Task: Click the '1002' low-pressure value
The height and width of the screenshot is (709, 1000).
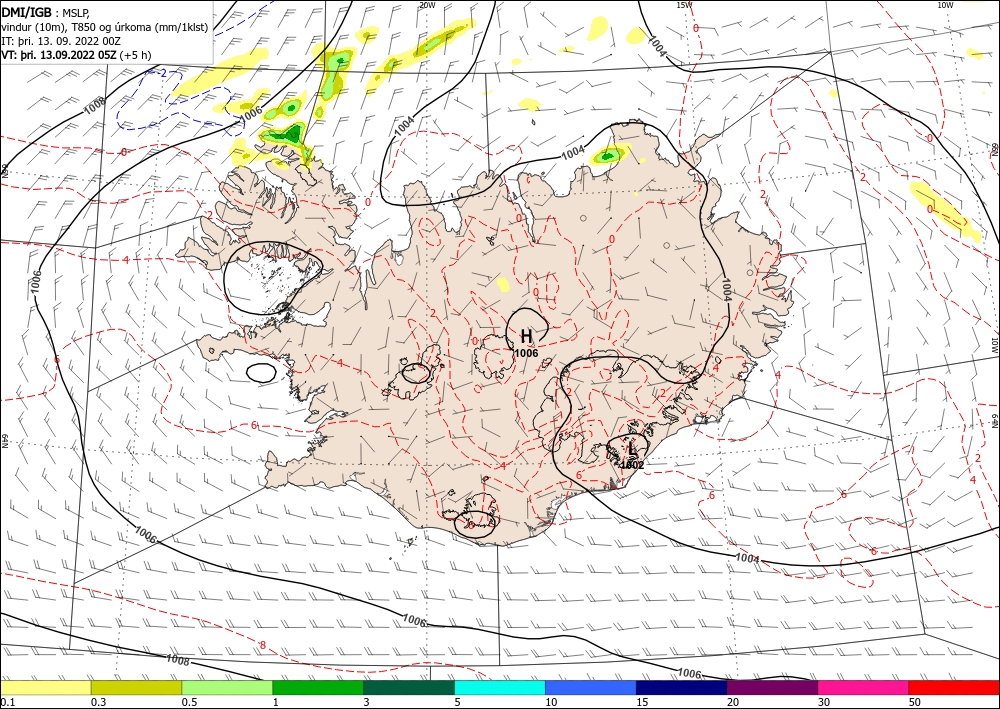Action: [x=632, y=465]
